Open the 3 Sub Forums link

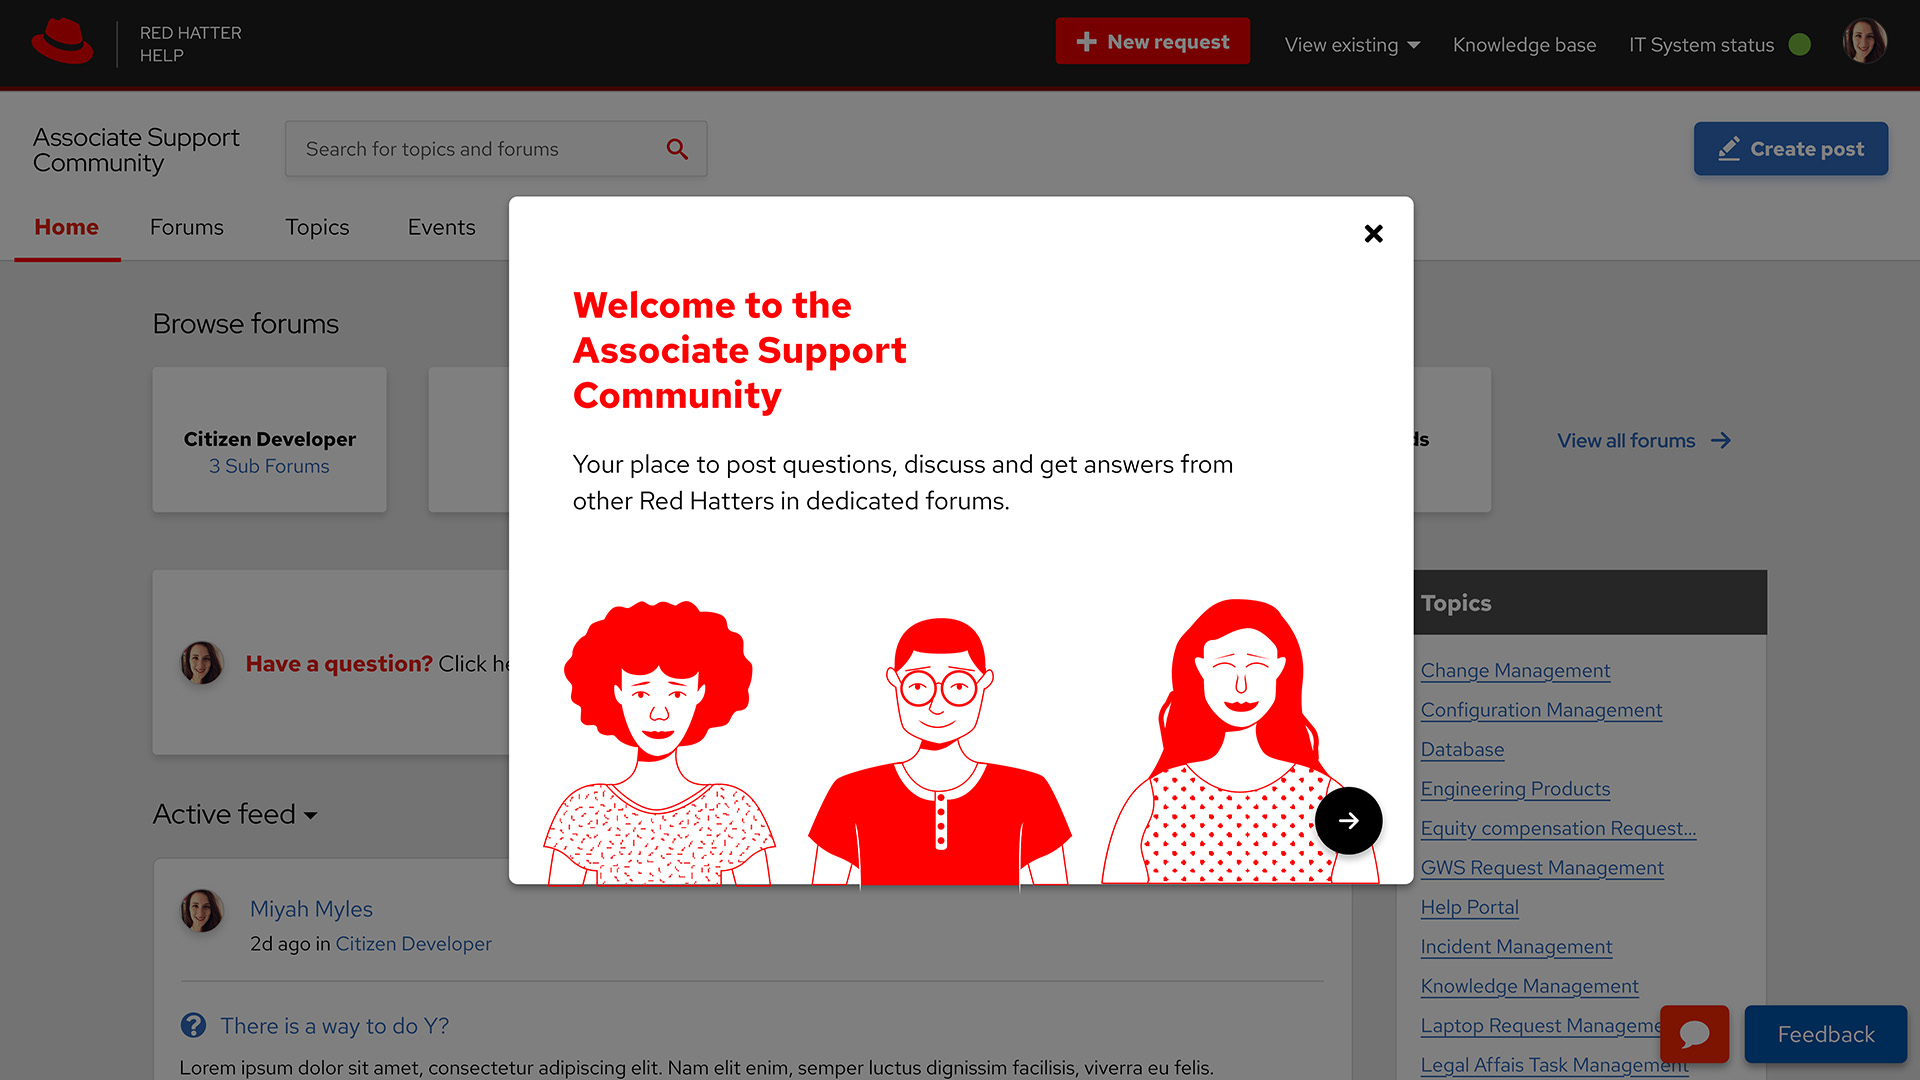(x=269, y=466)
